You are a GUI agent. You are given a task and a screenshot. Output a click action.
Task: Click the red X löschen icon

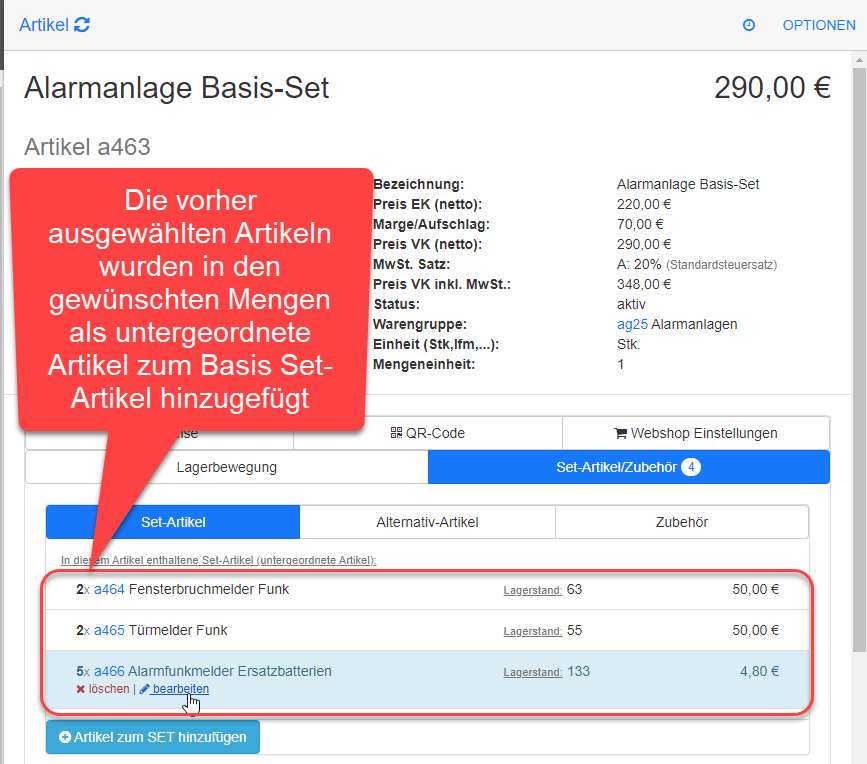click(x=80, y=689)
